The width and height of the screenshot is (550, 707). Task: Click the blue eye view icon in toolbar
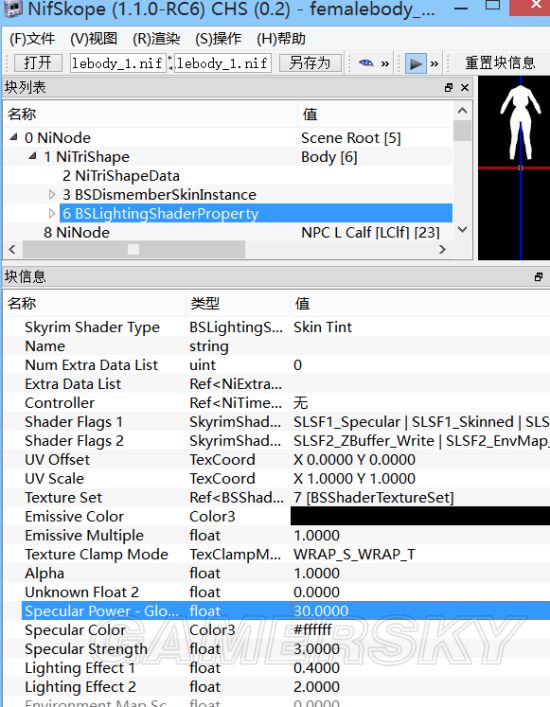(x=366, y=63)
